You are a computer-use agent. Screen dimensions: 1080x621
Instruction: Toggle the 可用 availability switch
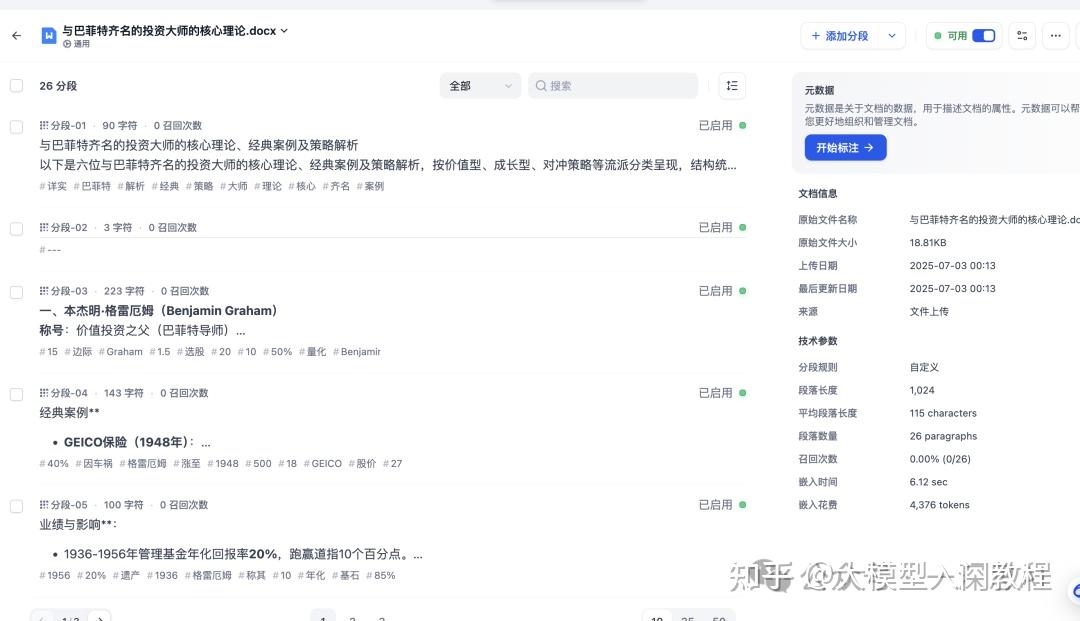pos(984,36)
